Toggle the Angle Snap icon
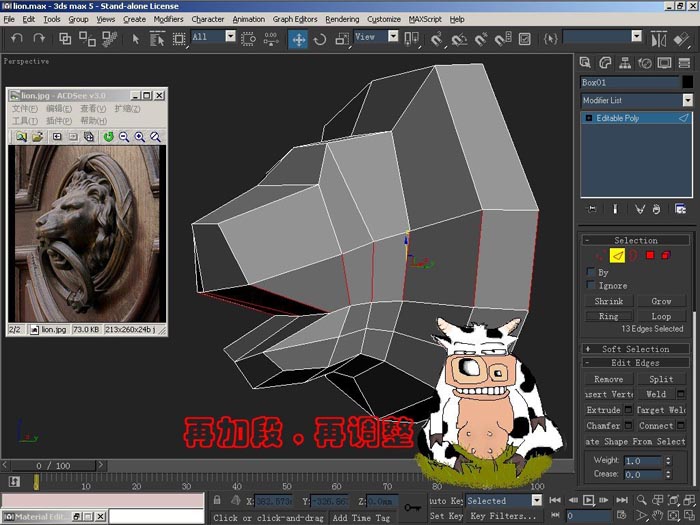 458,39
